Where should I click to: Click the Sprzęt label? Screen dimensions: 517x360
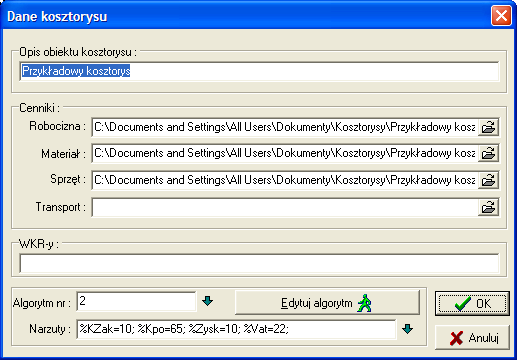point(68,179)
